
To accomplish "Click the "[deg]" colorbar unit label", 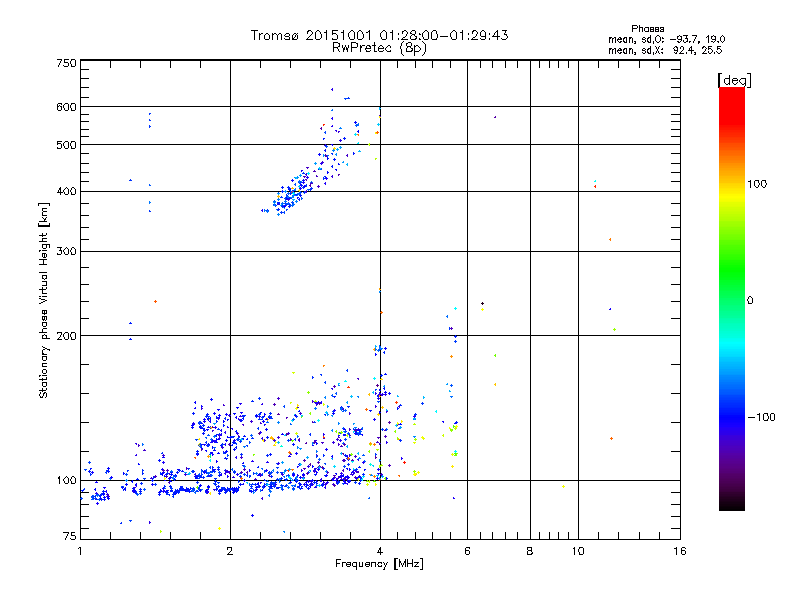I will tap(734, 80).
